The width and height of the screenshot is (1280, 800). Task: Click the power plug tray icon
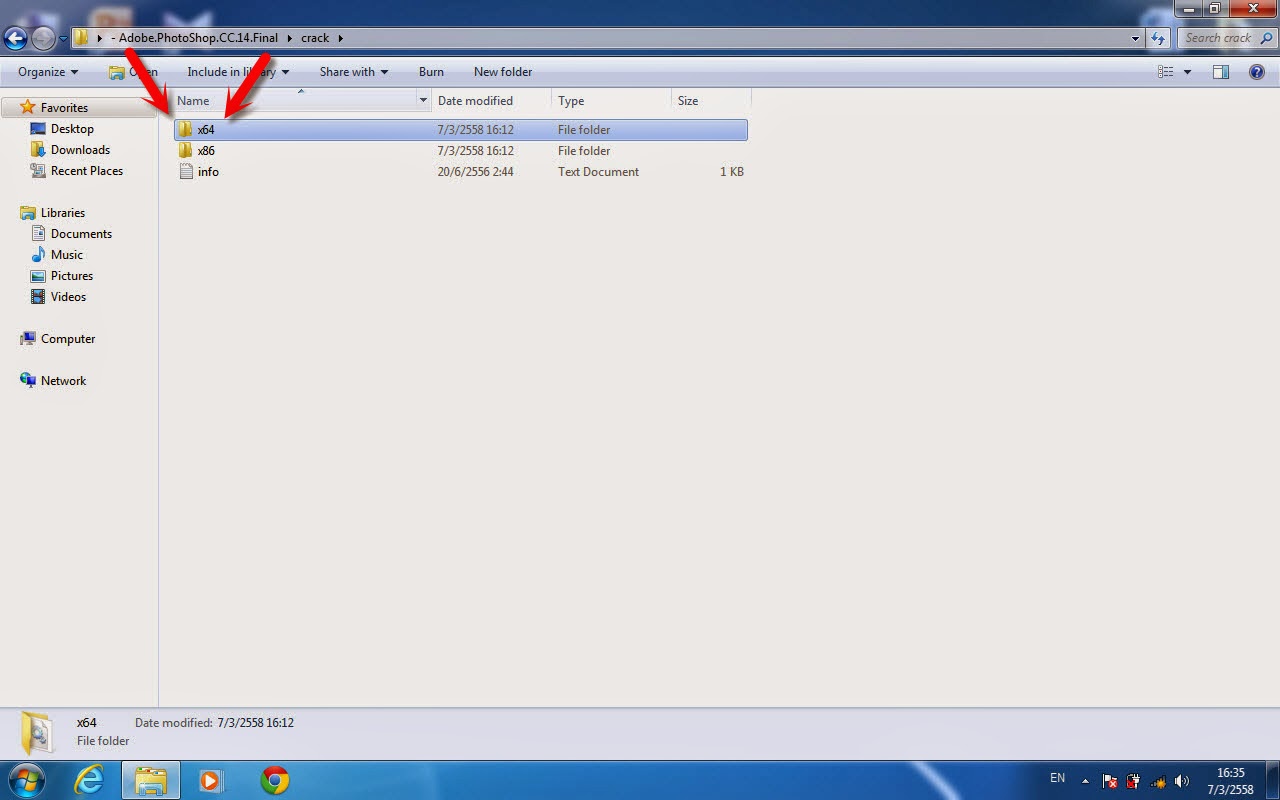pos(1134,781)
